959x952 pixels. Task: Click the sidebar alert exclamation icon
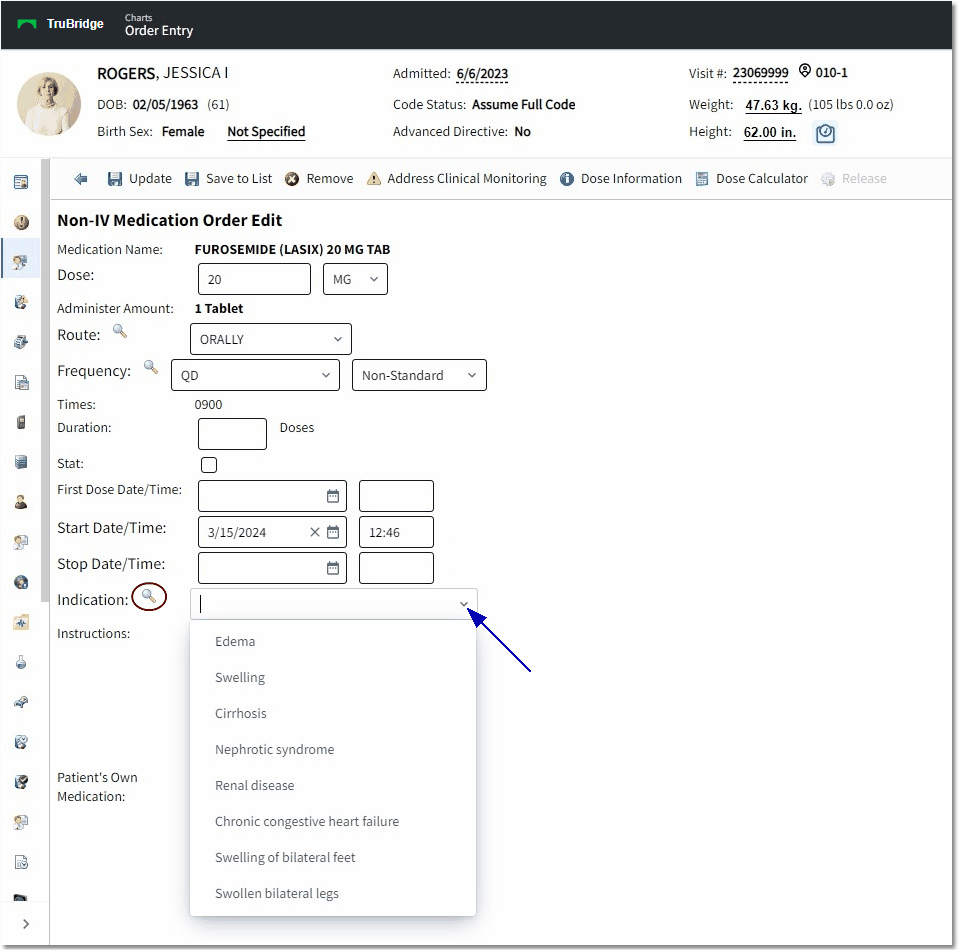[x=21, y=222]
